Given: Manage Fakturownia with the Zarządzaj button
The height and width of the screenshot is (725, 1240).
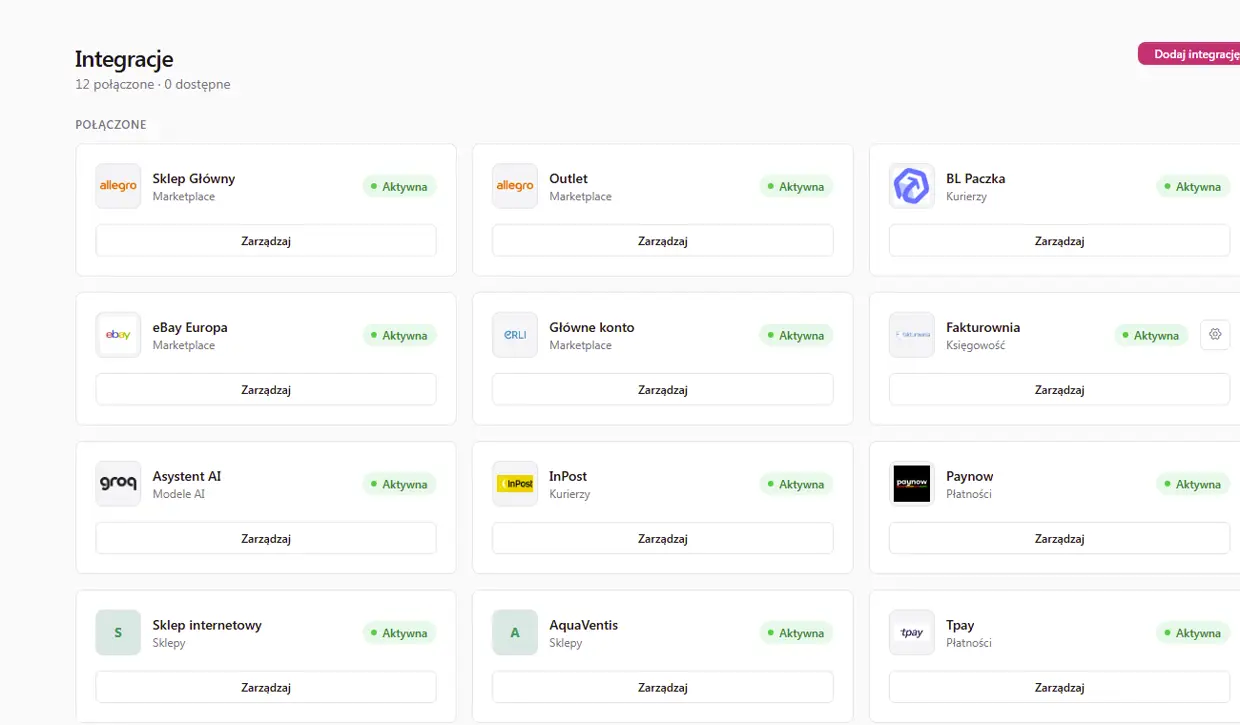Looking at the screenshot, I should (x=1060, y=390).
